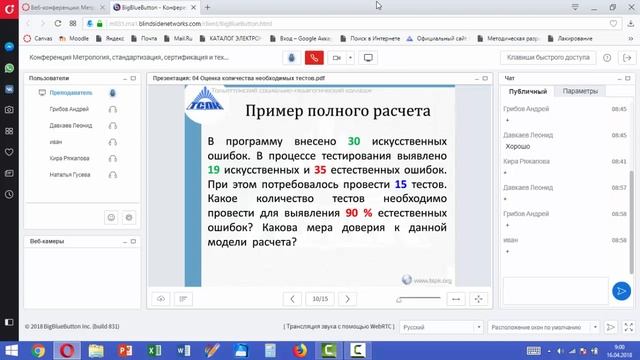The image size is (640, 360).
Task: Click the chat scrollbar
Action: (632, 222)
